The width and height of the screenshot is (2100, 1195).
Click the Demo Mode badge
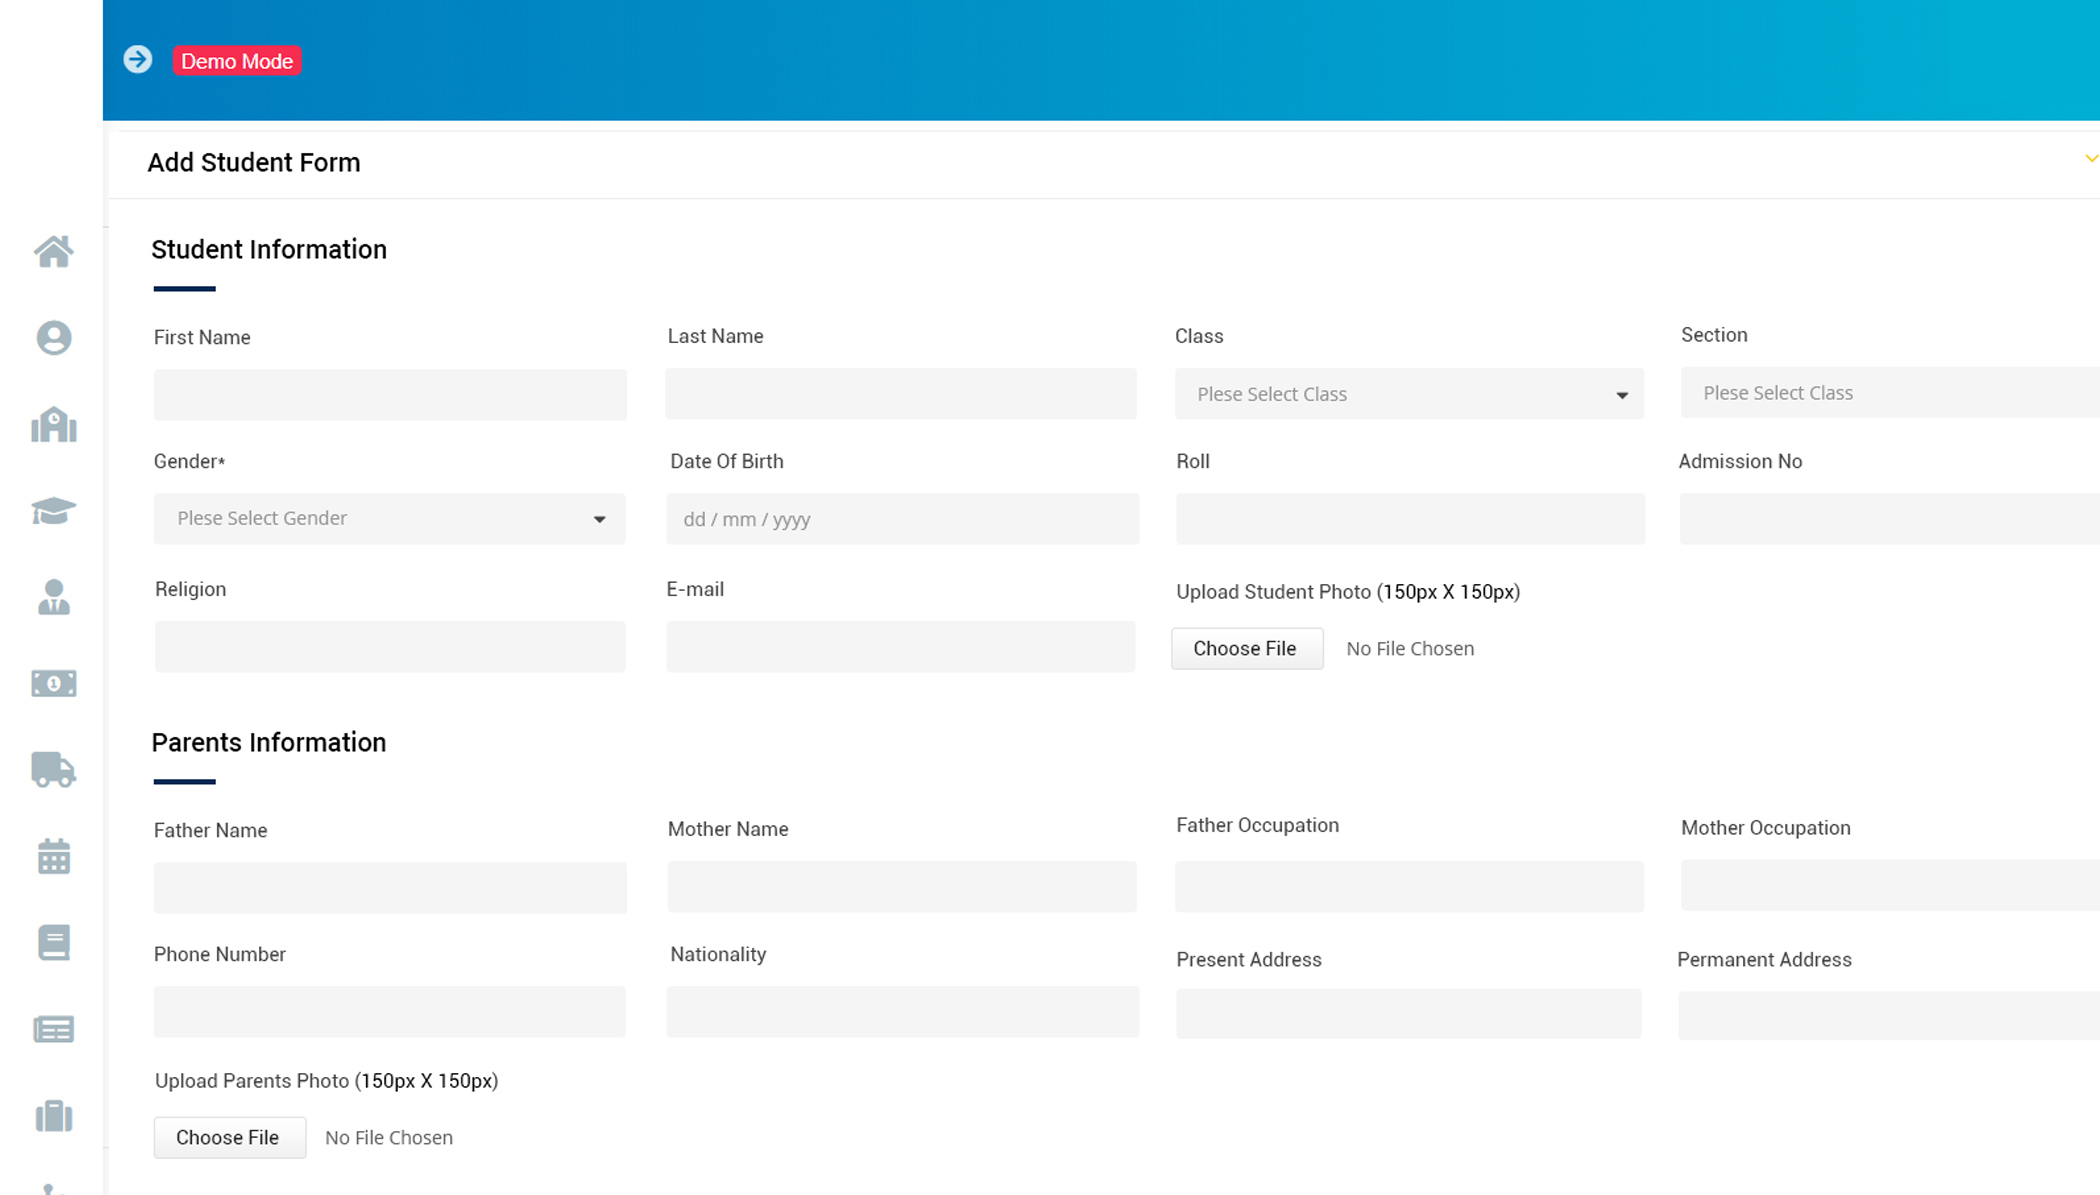237,61
